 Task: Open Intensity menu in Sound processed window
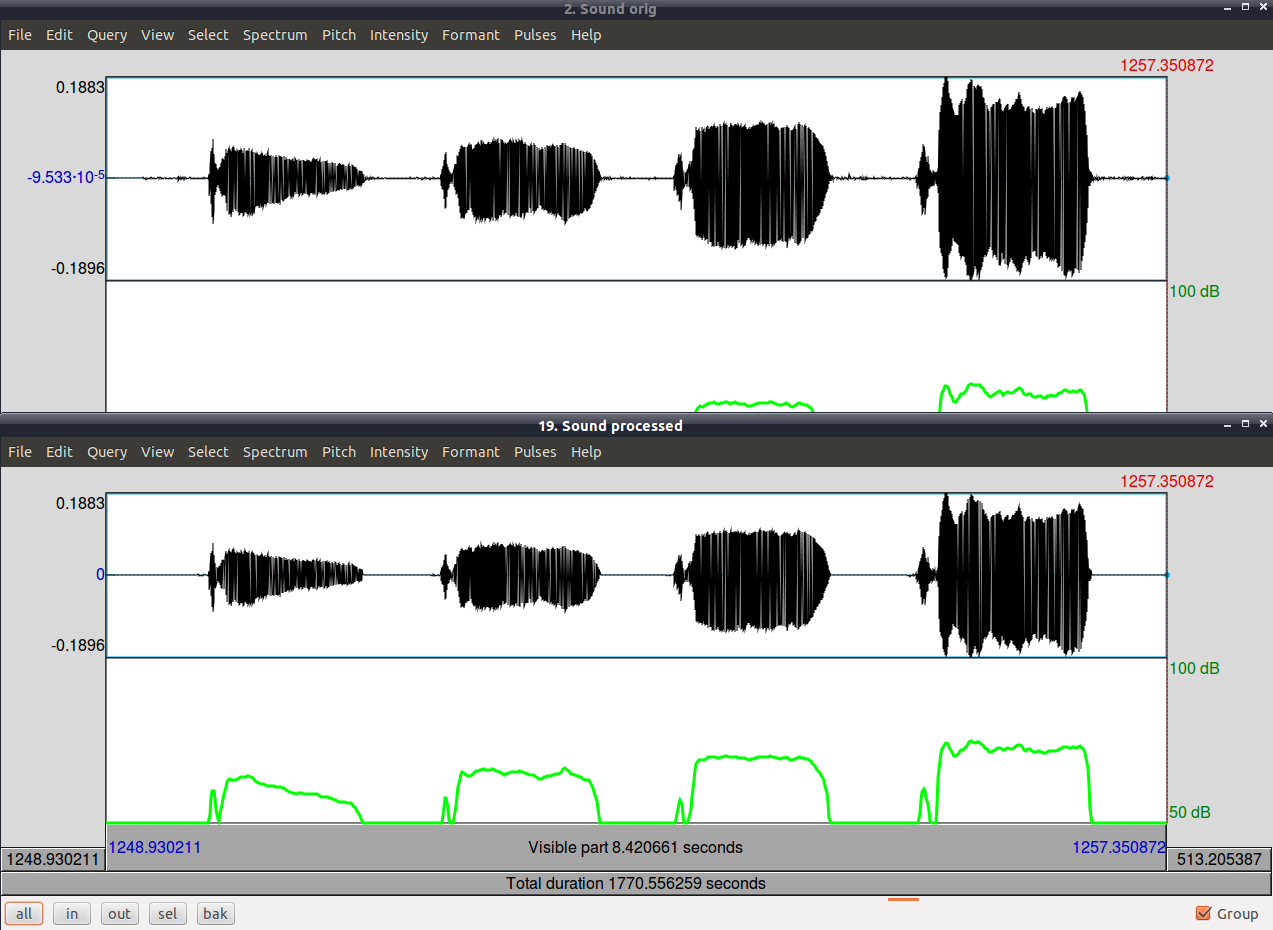click(x=399, y=452)
